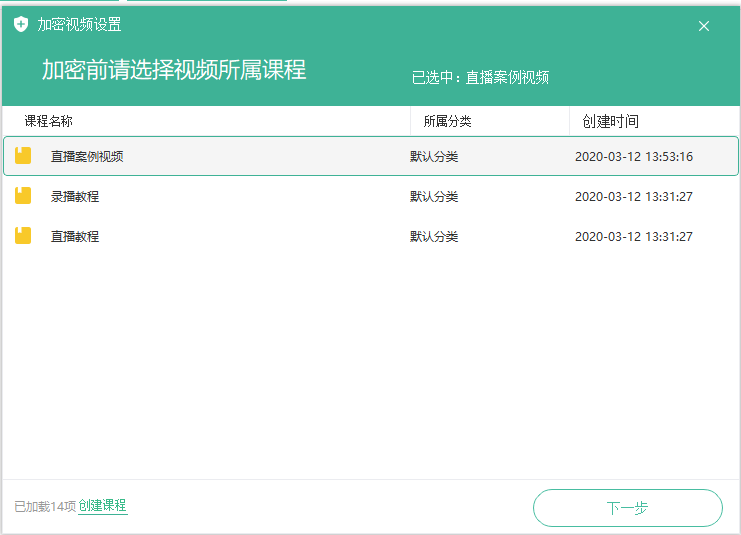Click the creation time of 直播教程
The image size is (741, 535).
click(x=633, y=237)
